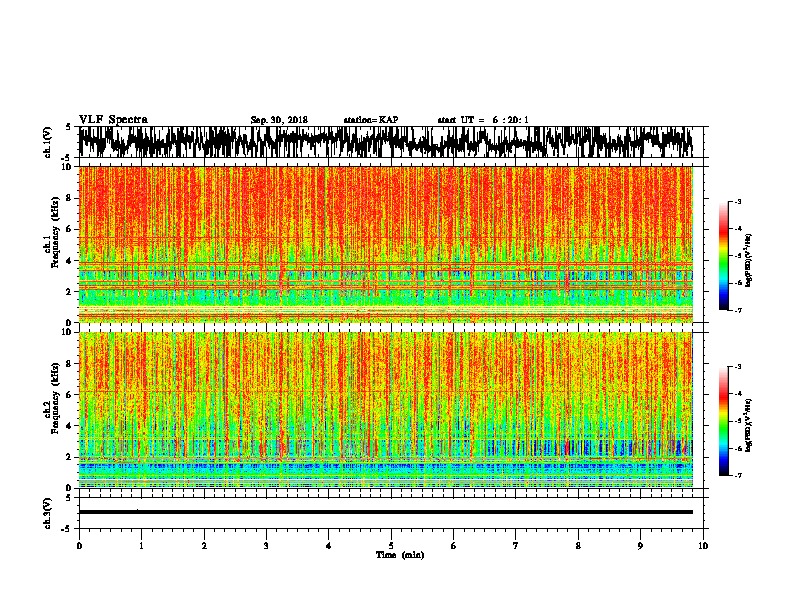Image resolution: width=792 pixels, height=612 pixels.
Task: Click inside the ch.1 spectrogram panel
Action: click(x=386, y=244)
